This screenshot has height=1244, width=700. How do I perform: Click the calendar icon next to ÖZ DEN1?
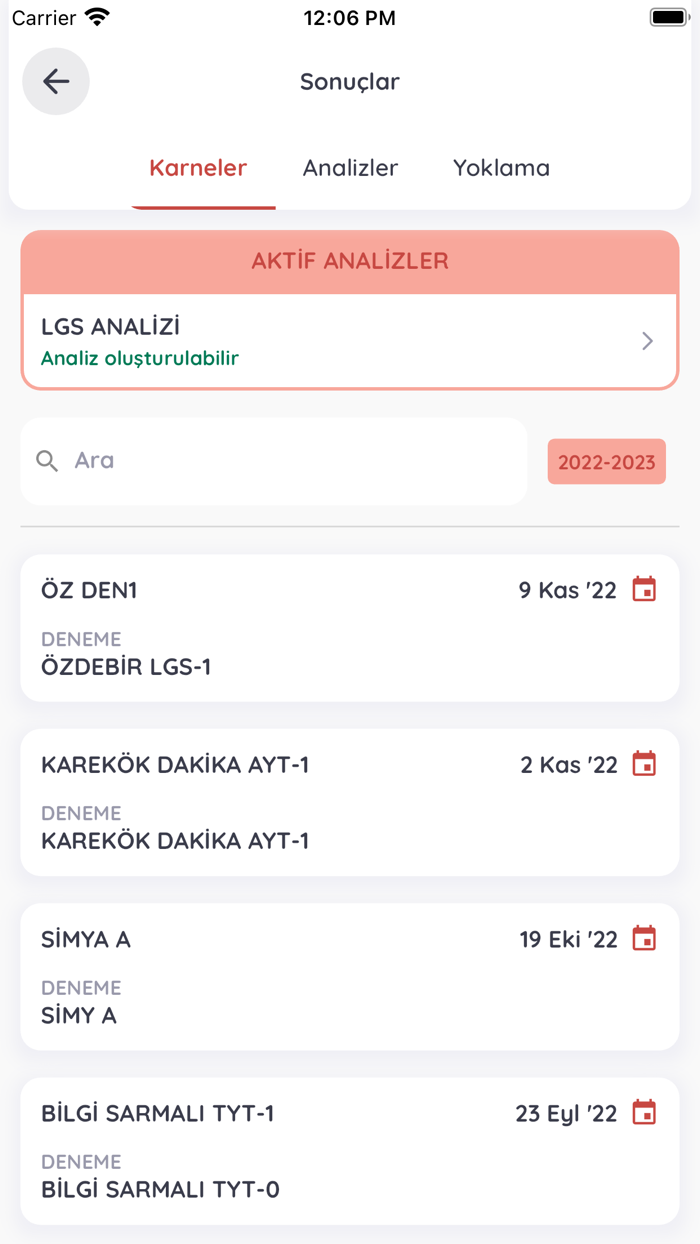[x=647, y=589]
